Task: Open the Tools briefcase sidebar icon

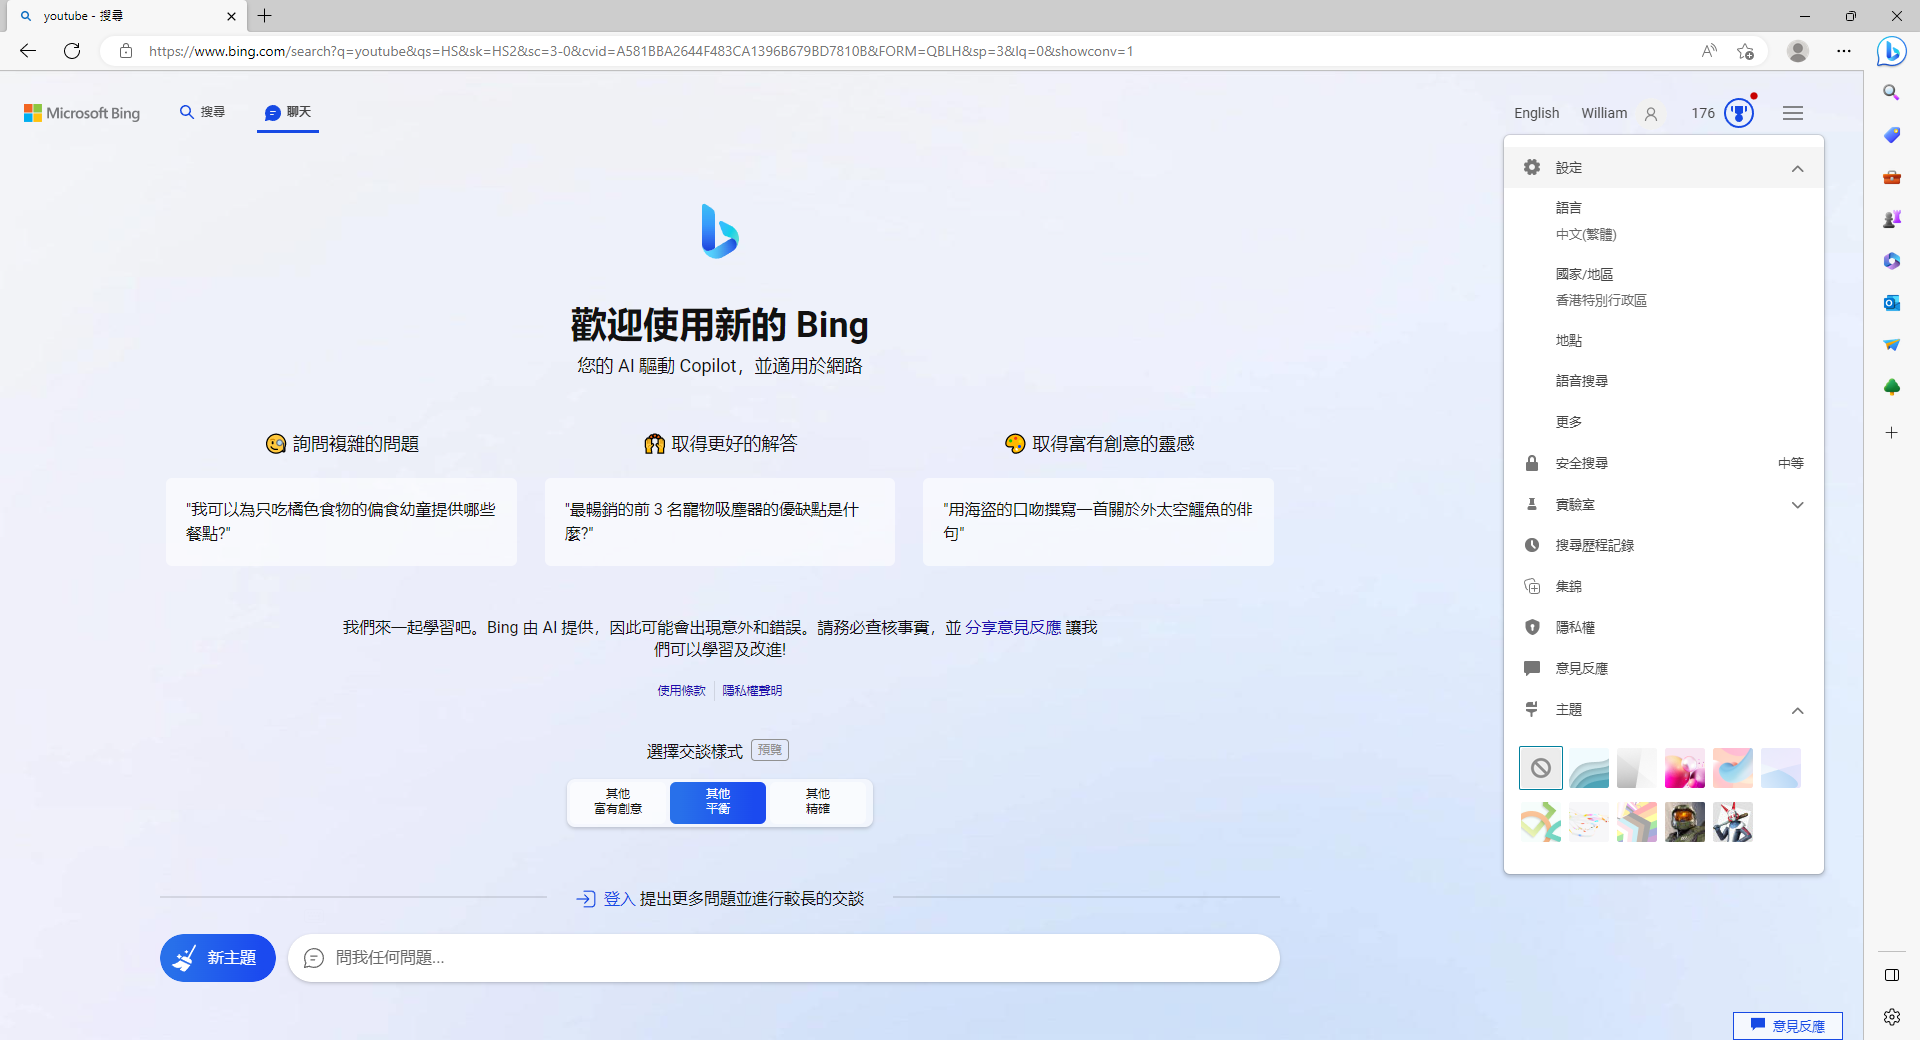Action: pos(1891,177)
